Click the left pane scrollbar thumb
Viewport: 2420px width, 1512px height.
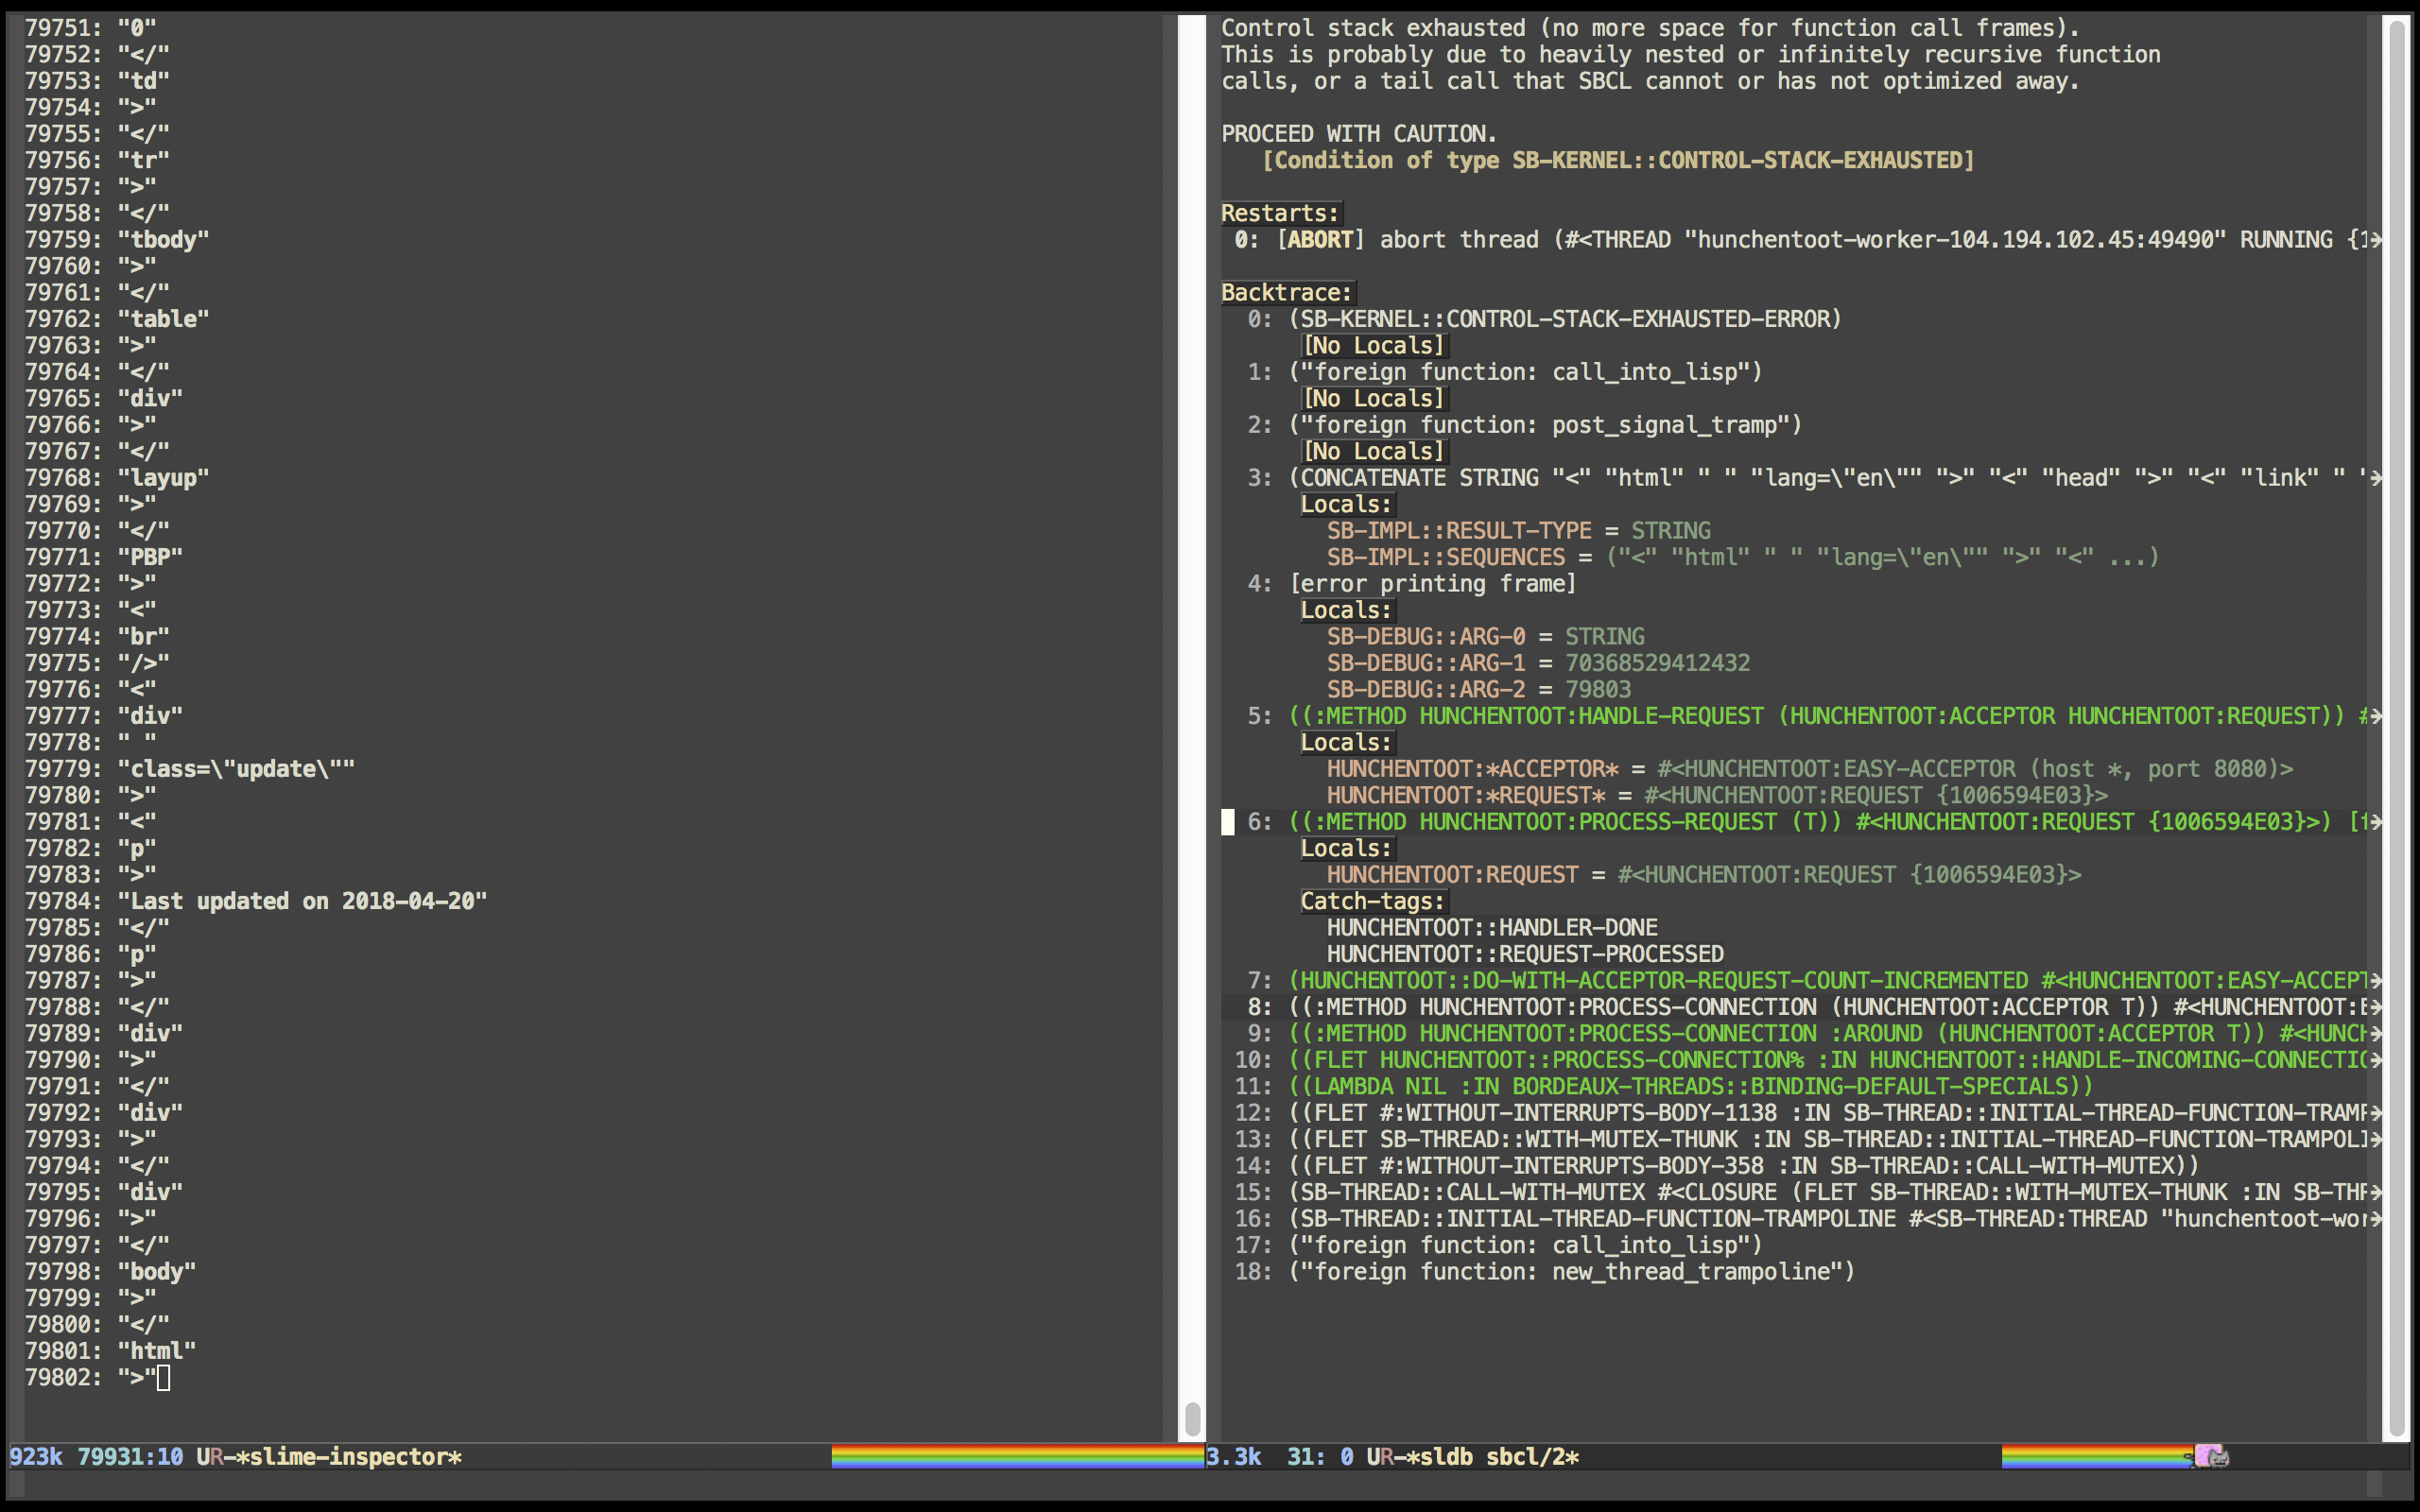pyautogui.click(x=1192, y=1418)
